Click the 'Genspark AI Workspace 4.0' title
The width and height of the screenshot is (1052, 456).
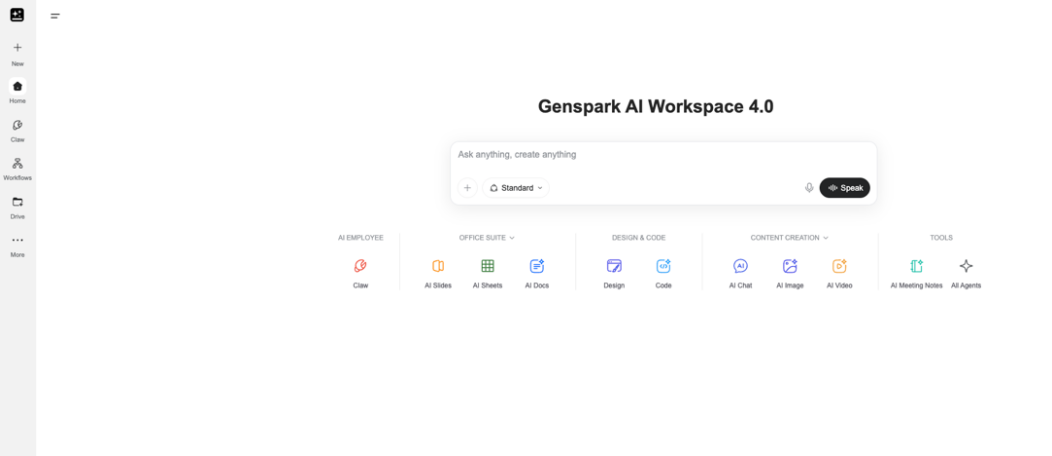[x=655, y=107]
